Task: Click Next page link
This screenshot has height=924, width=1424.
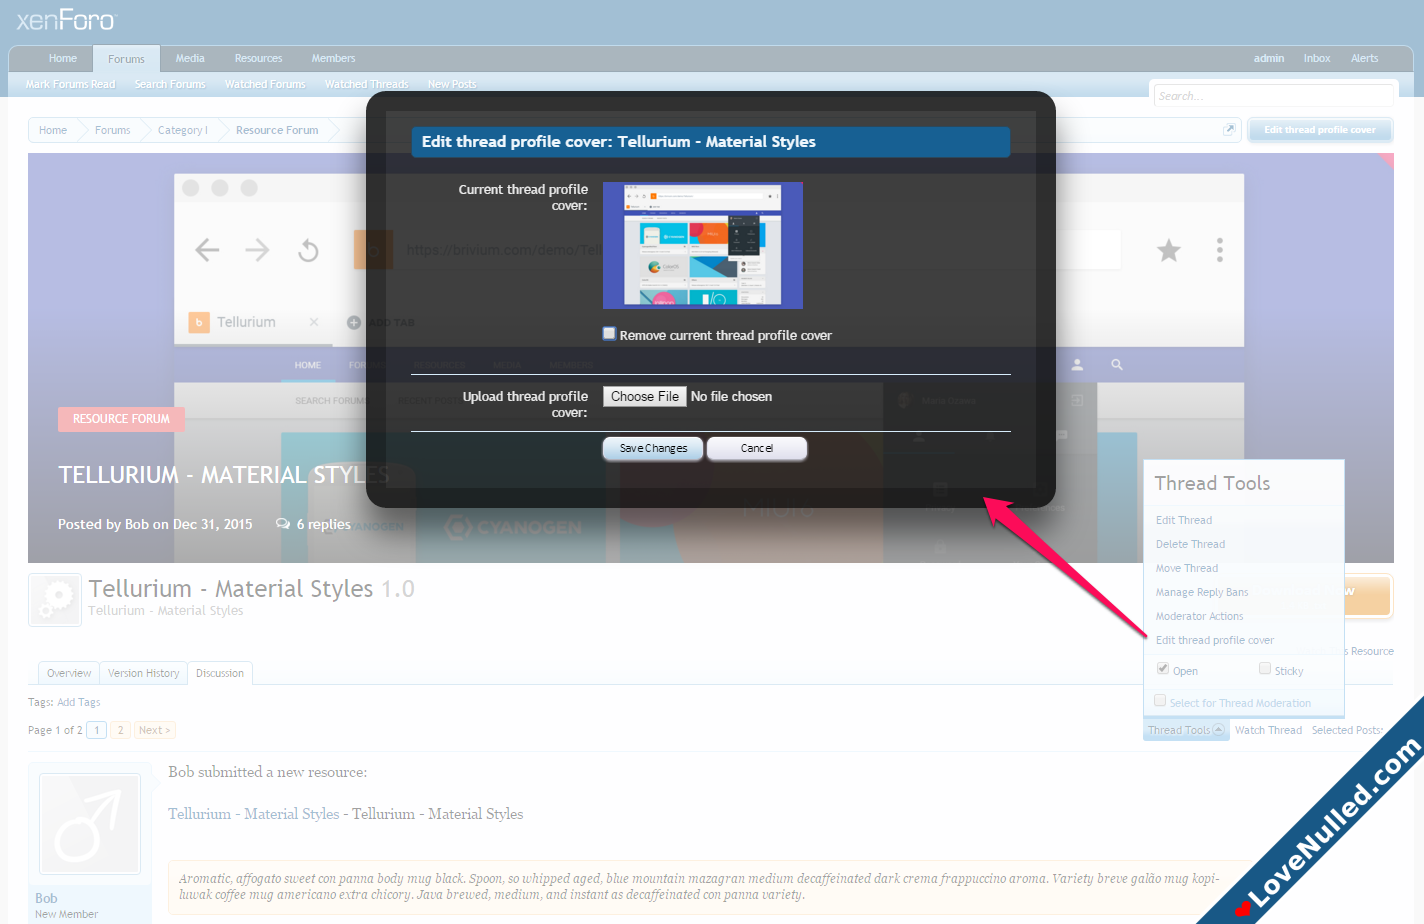Action: (155, 730)
